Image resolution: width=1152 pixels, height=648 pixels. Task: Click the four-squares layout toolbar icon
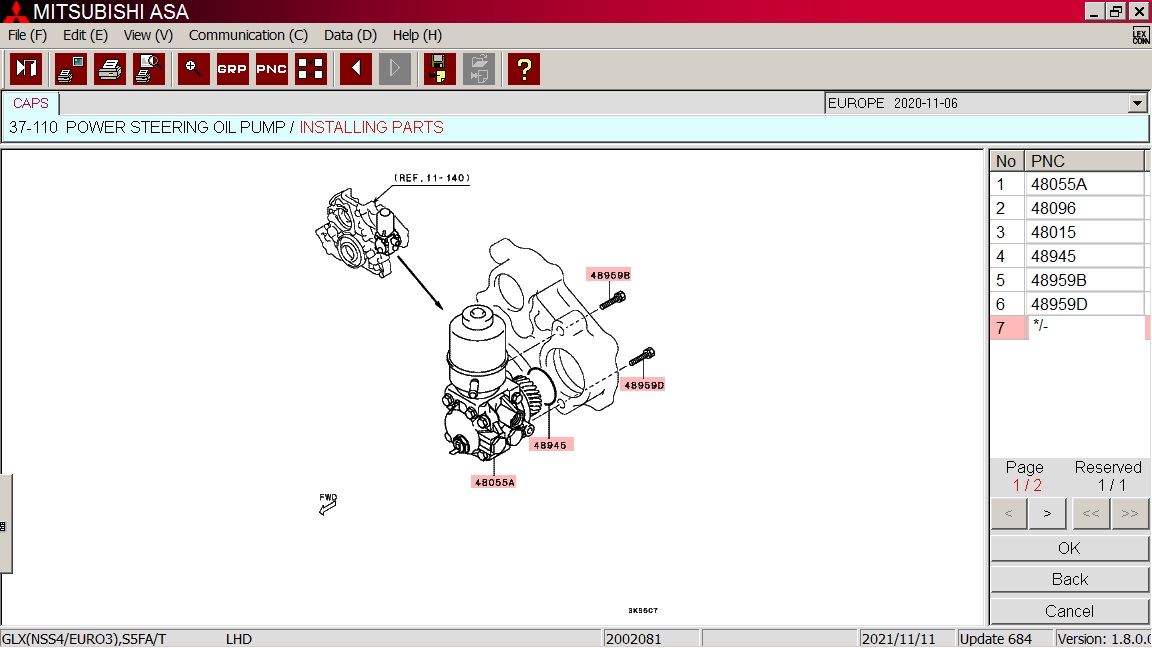pyautogui.click(x=311, y=69)
